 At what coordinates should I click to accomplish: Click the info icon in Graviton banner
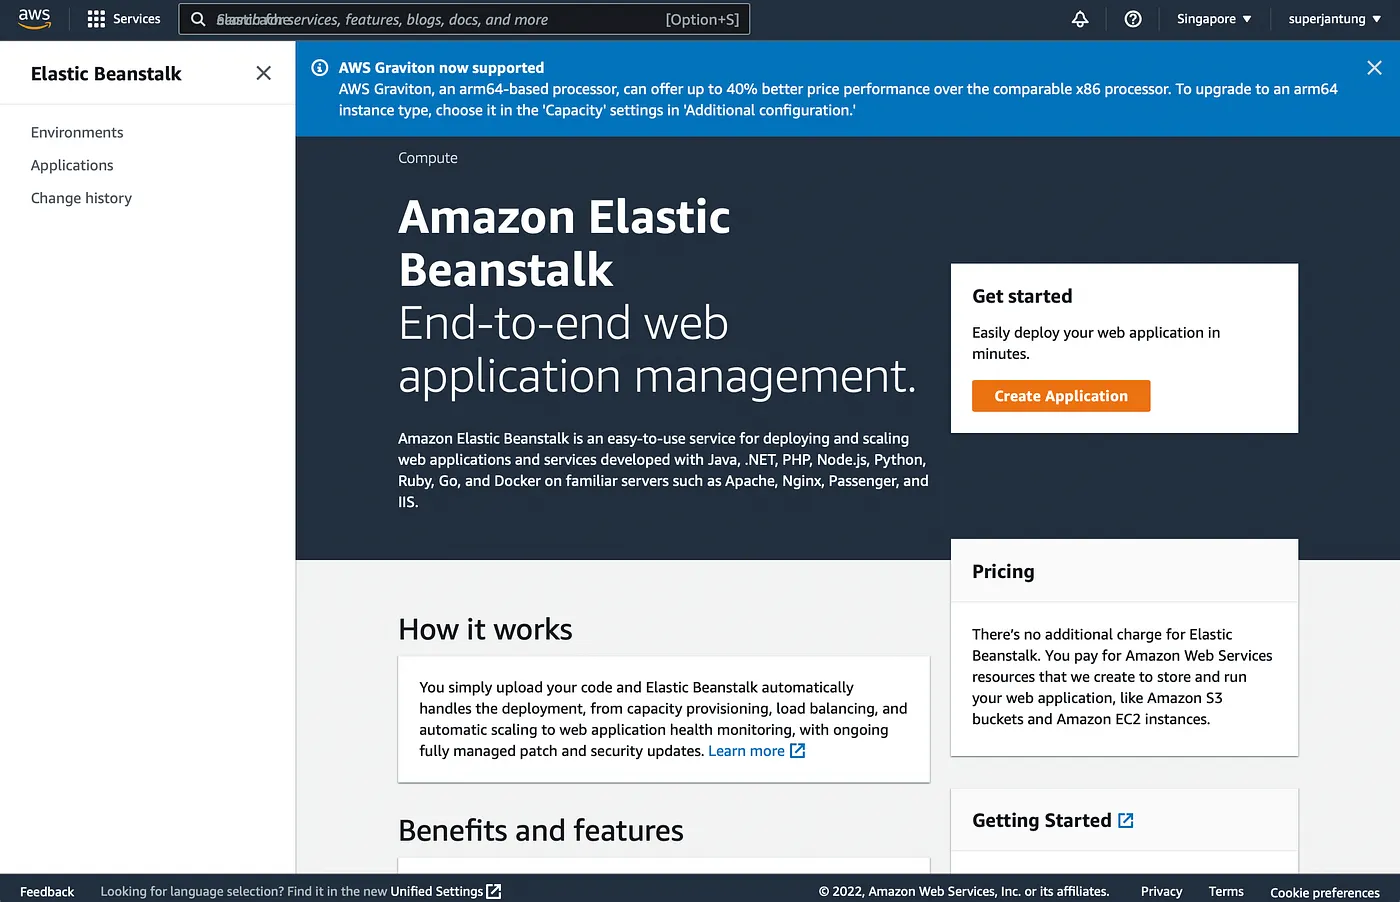click(320, 68)
